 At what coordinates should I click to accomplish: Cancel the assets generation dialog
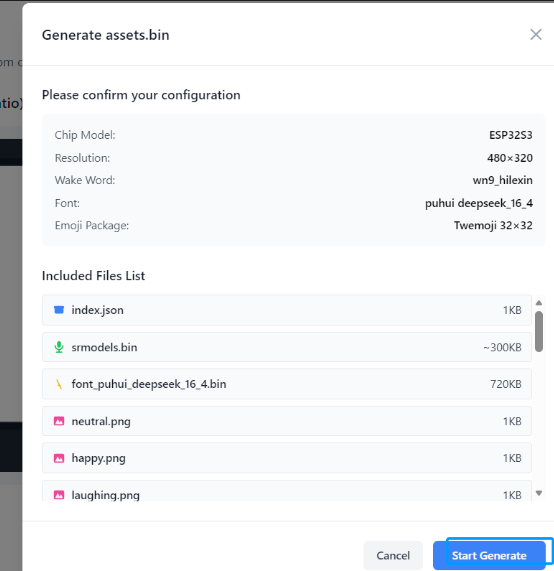tap(393, 555)
